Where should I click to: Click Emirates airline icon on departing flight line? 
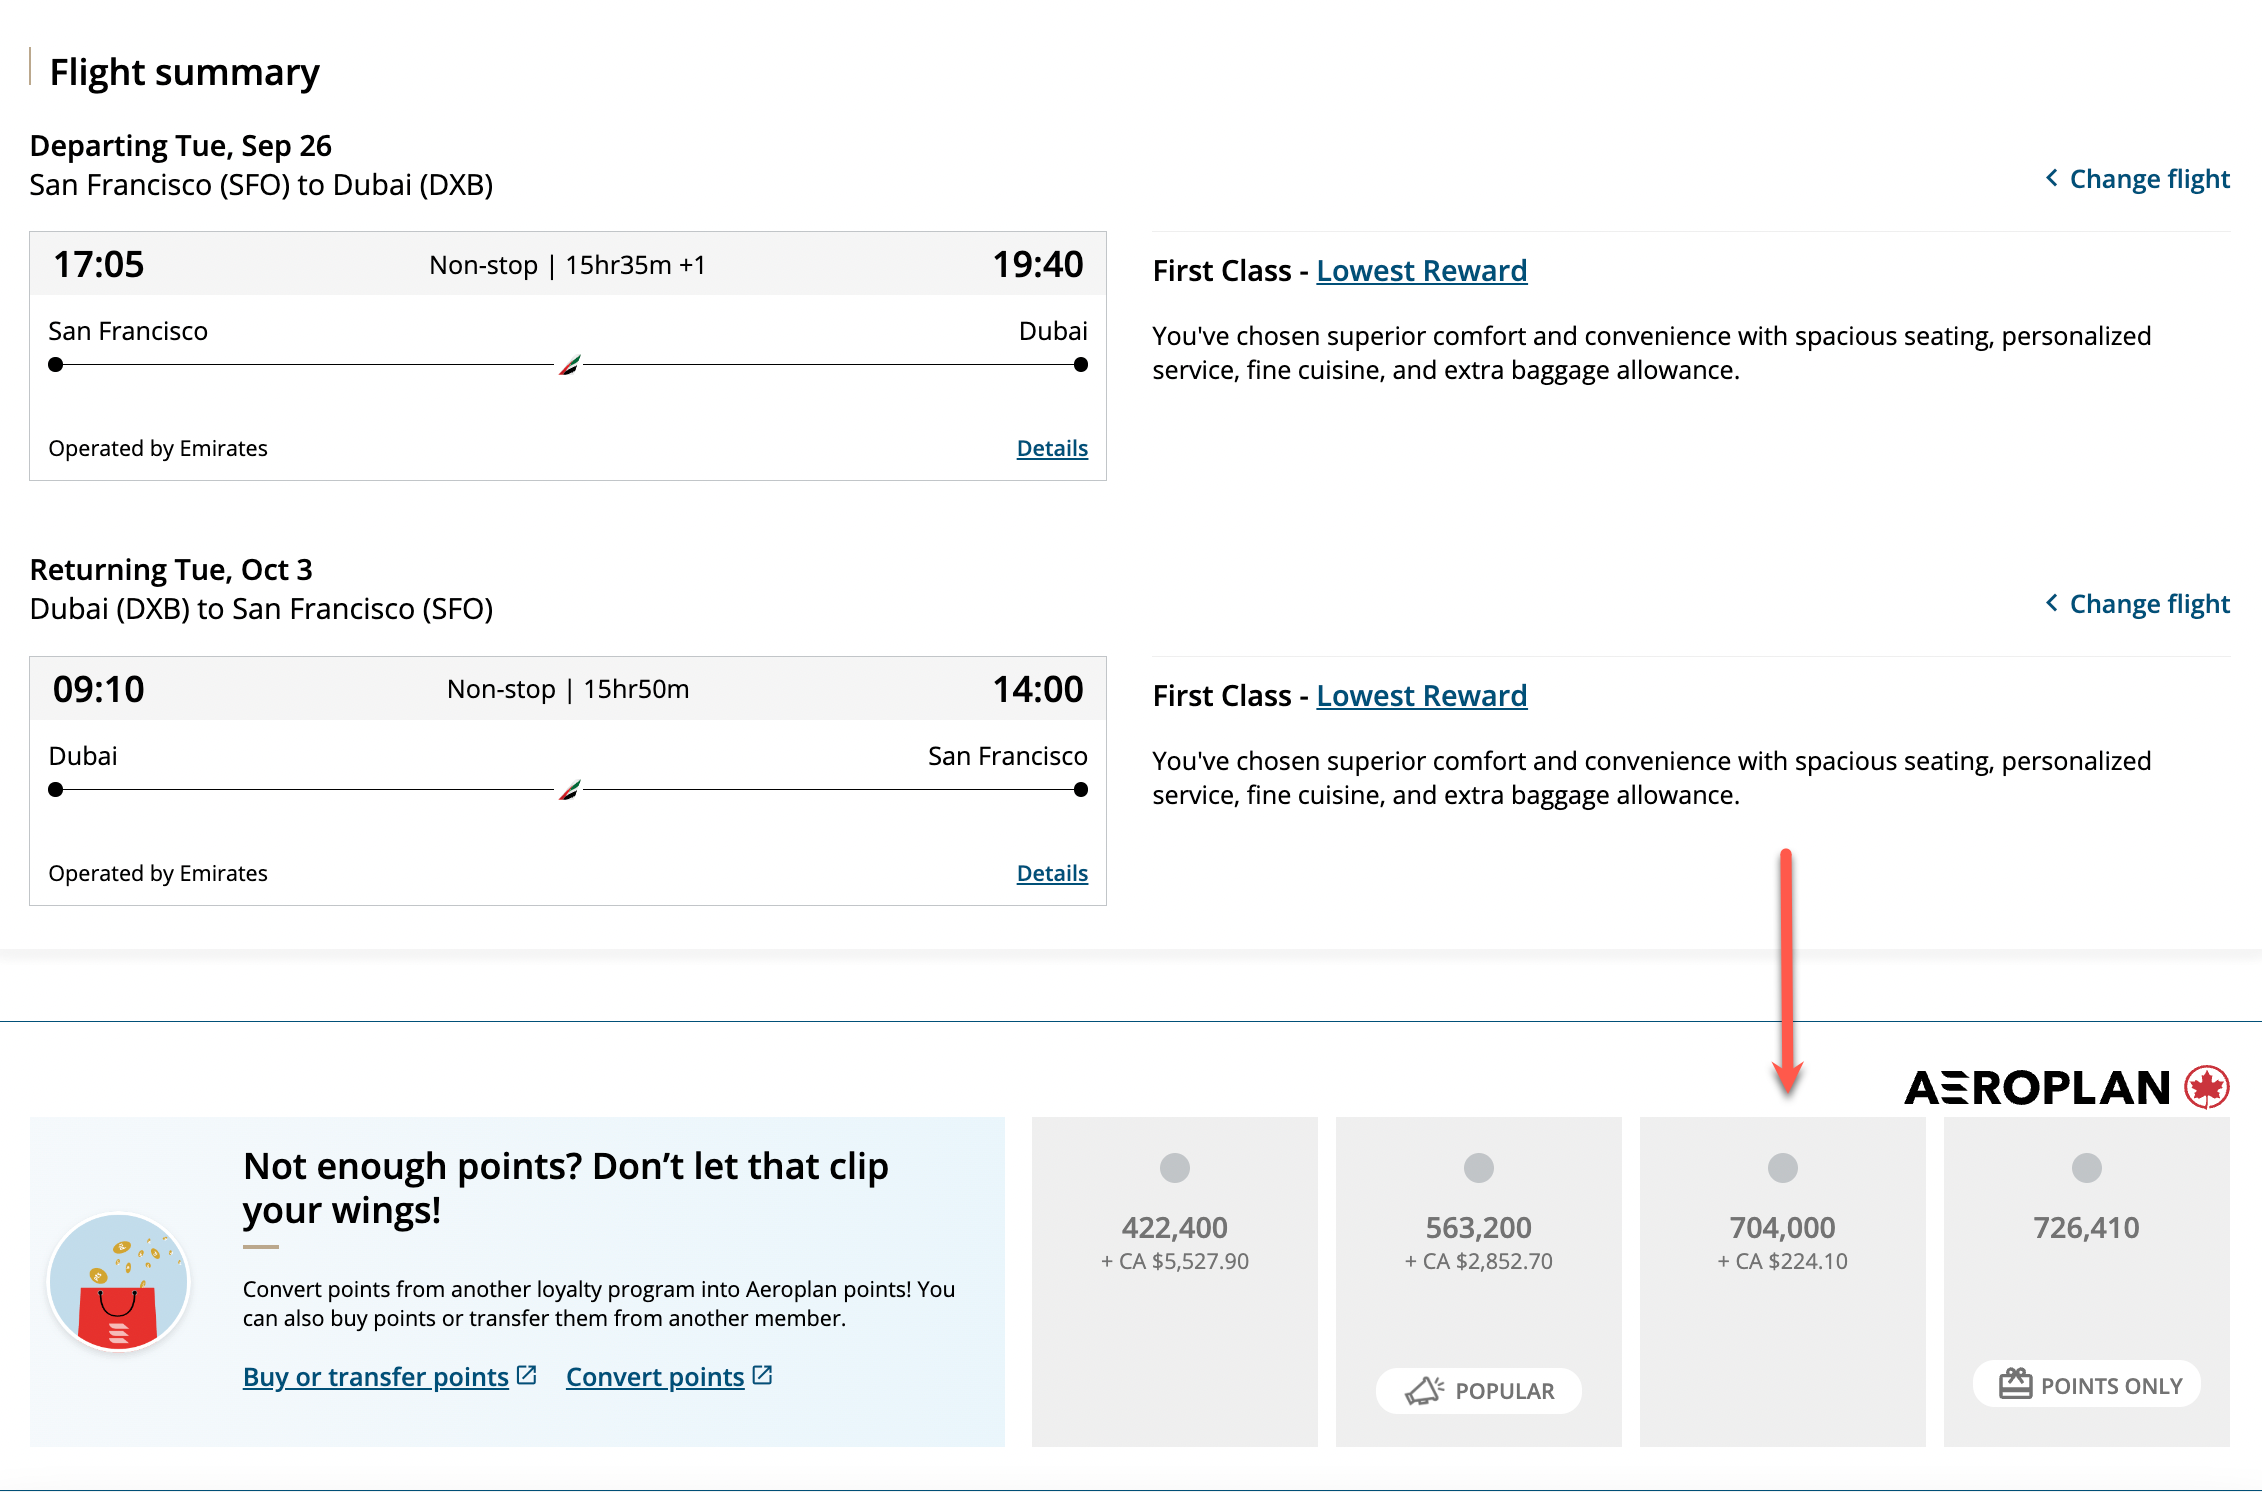(570, 365)
